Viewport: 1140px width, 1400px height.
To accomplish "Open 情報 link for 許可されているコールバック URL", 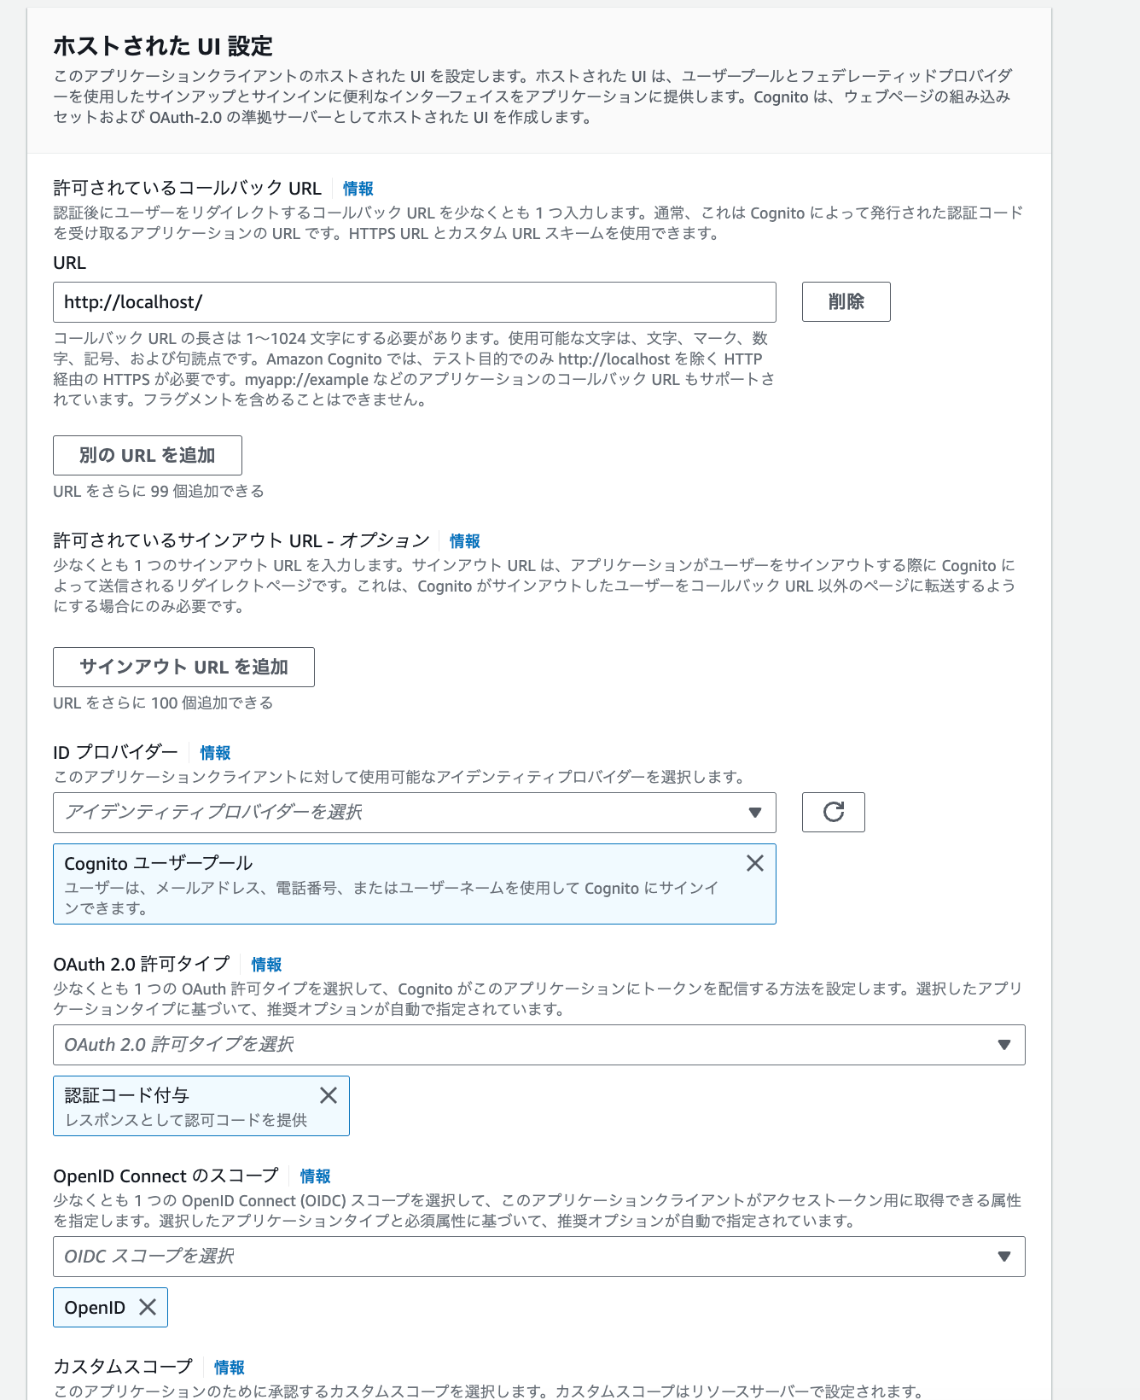I will [358, 189].
